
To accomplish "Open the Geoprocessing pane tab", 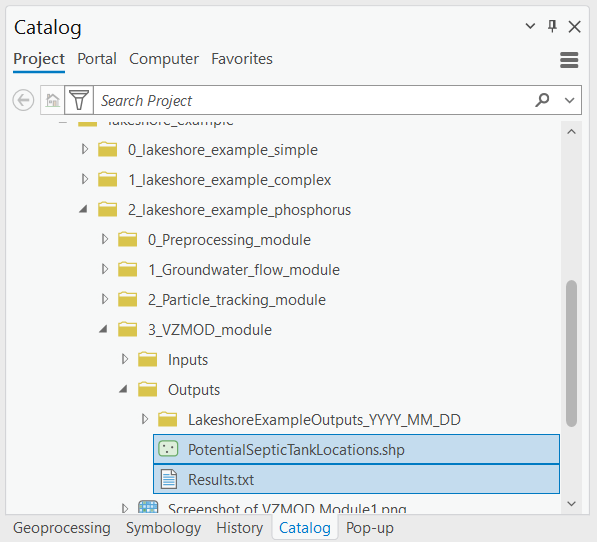I will click(x=62, y=528).
